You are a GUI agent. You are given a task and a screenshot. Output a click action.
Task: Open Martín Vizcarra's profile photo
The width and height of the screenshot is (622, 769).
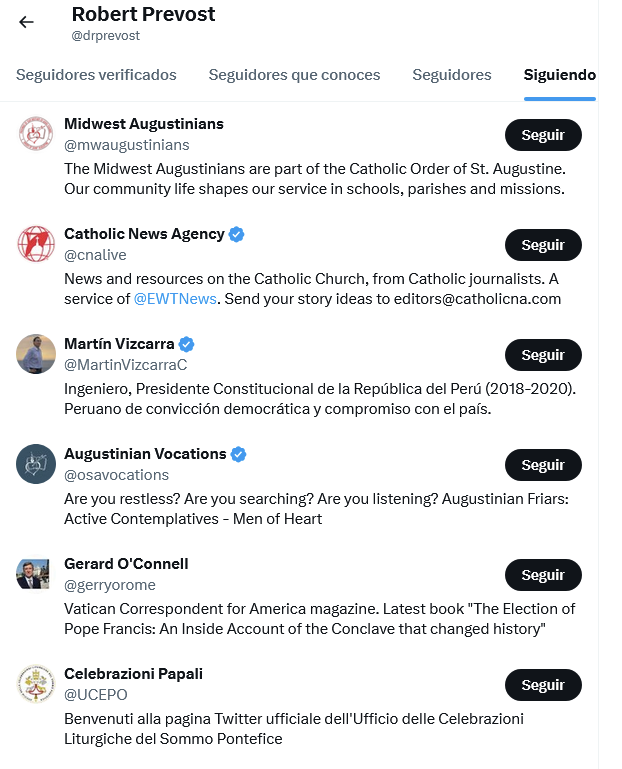36,354
